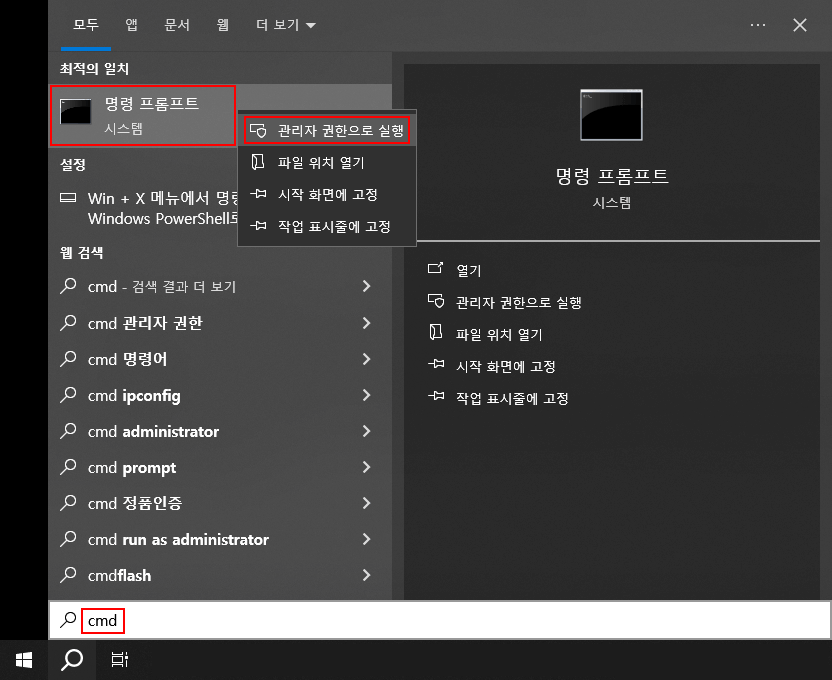
Task: Click 열기 in the preview pane
Action: pos(469,271)
